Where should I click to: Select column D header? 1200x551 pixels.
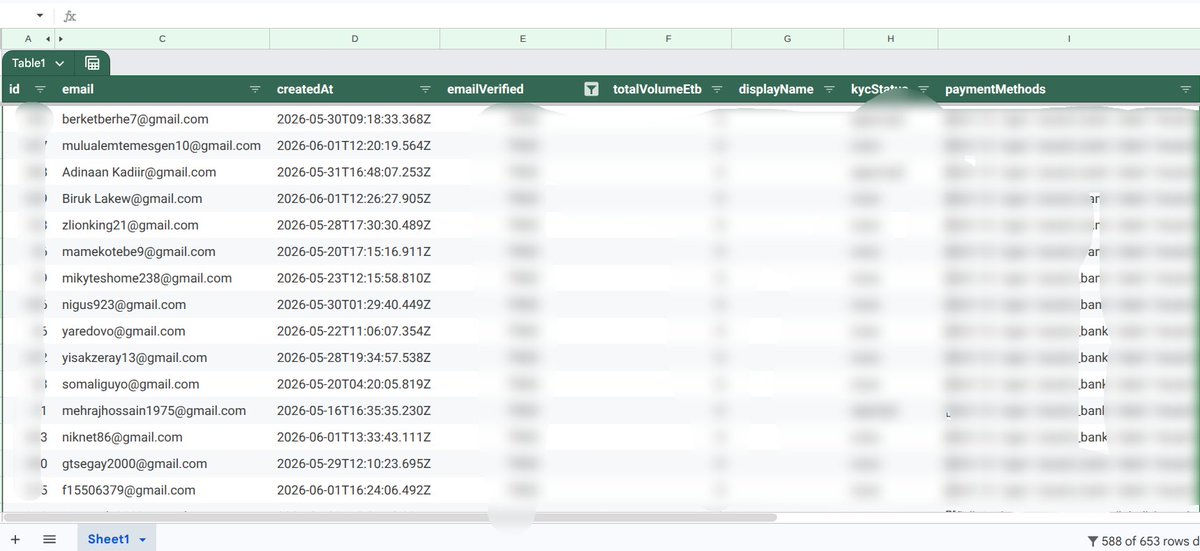click(355, 39)
